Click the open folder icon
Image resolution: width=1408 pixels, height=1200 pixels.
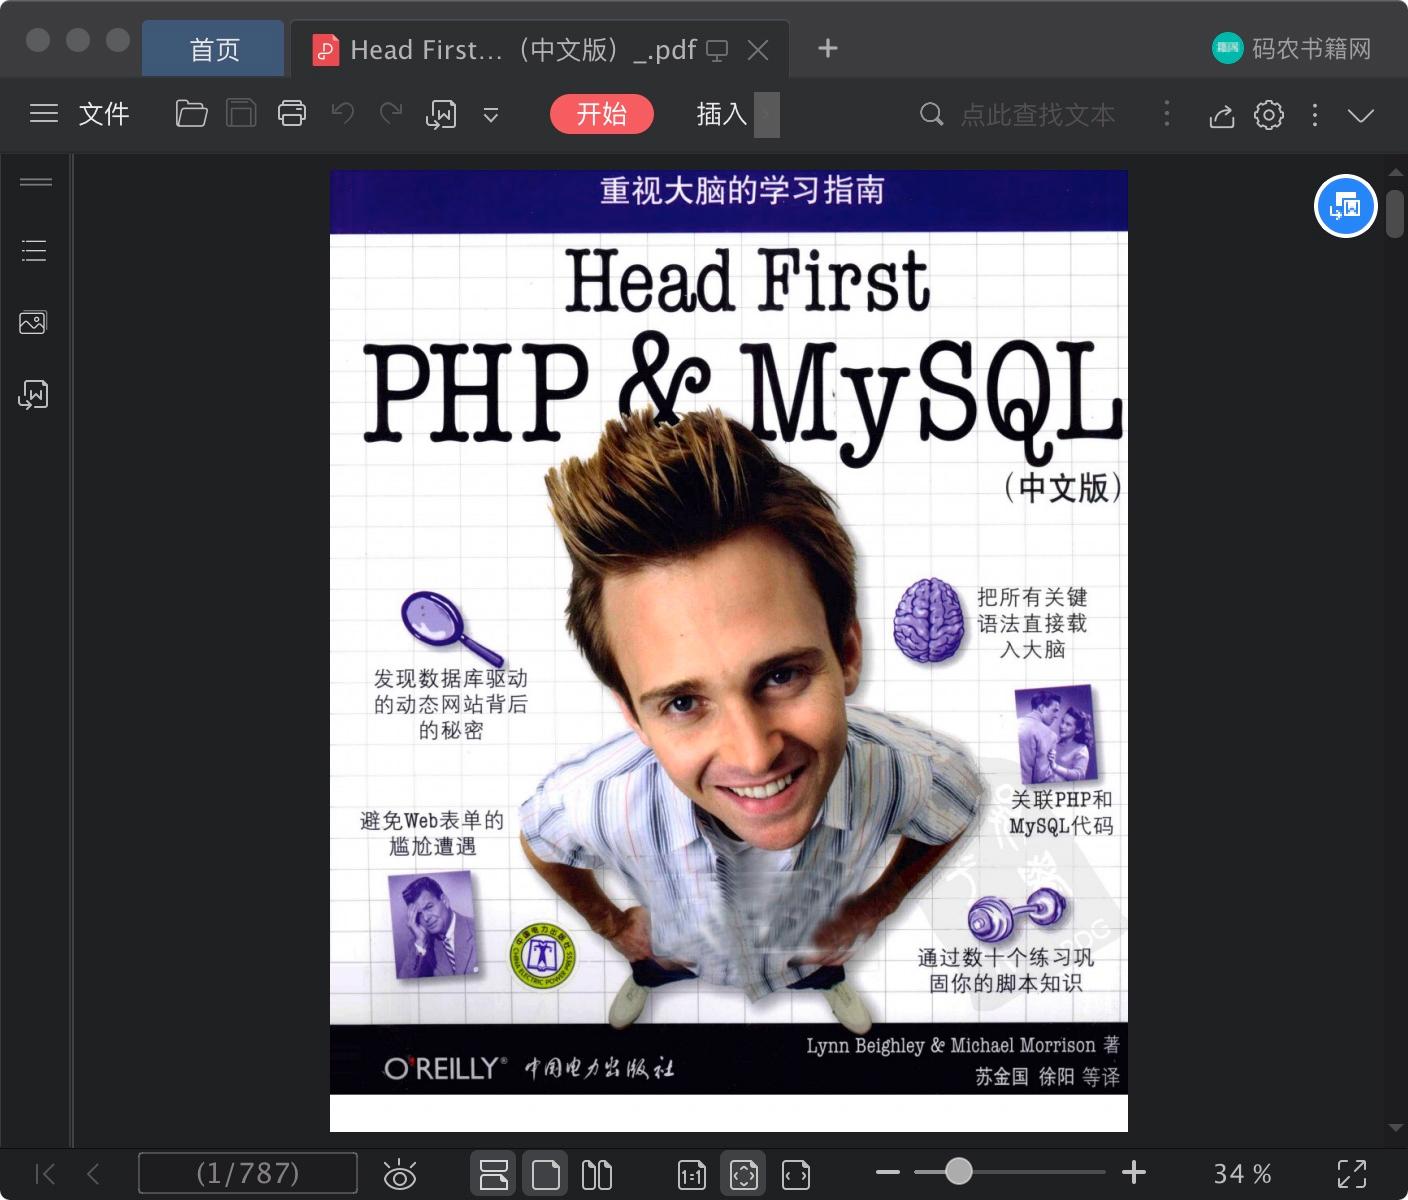[x=191, y=114]
